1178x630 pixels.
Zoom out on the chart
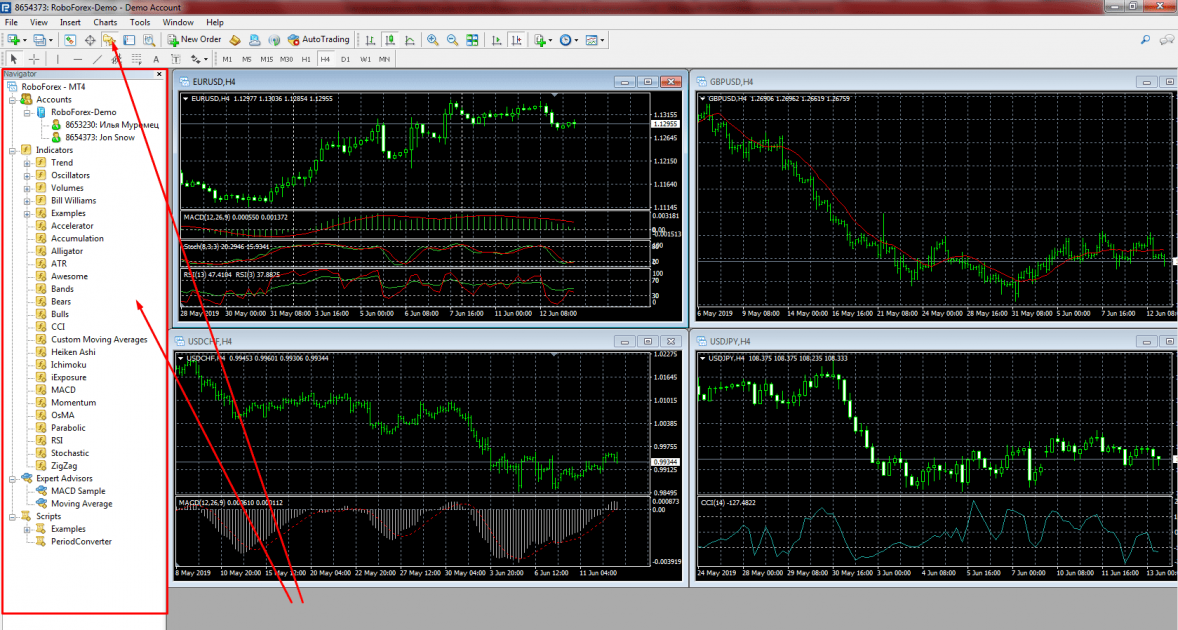click(x=452, y=40)
